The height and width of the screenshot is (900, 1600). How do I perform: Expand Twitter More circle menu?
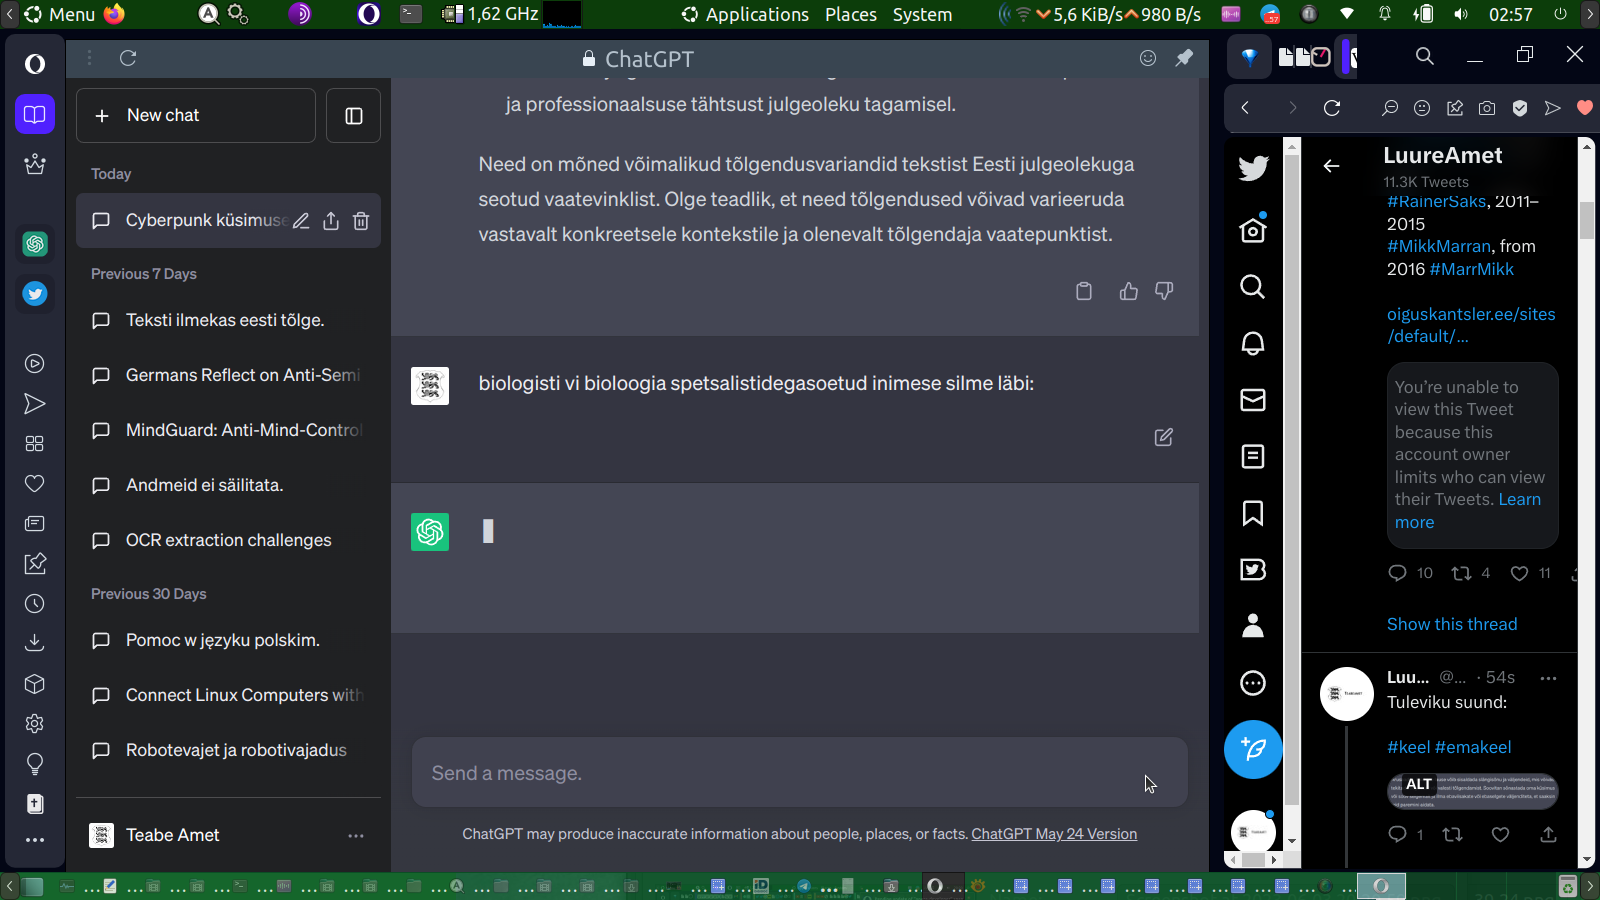1253,683
